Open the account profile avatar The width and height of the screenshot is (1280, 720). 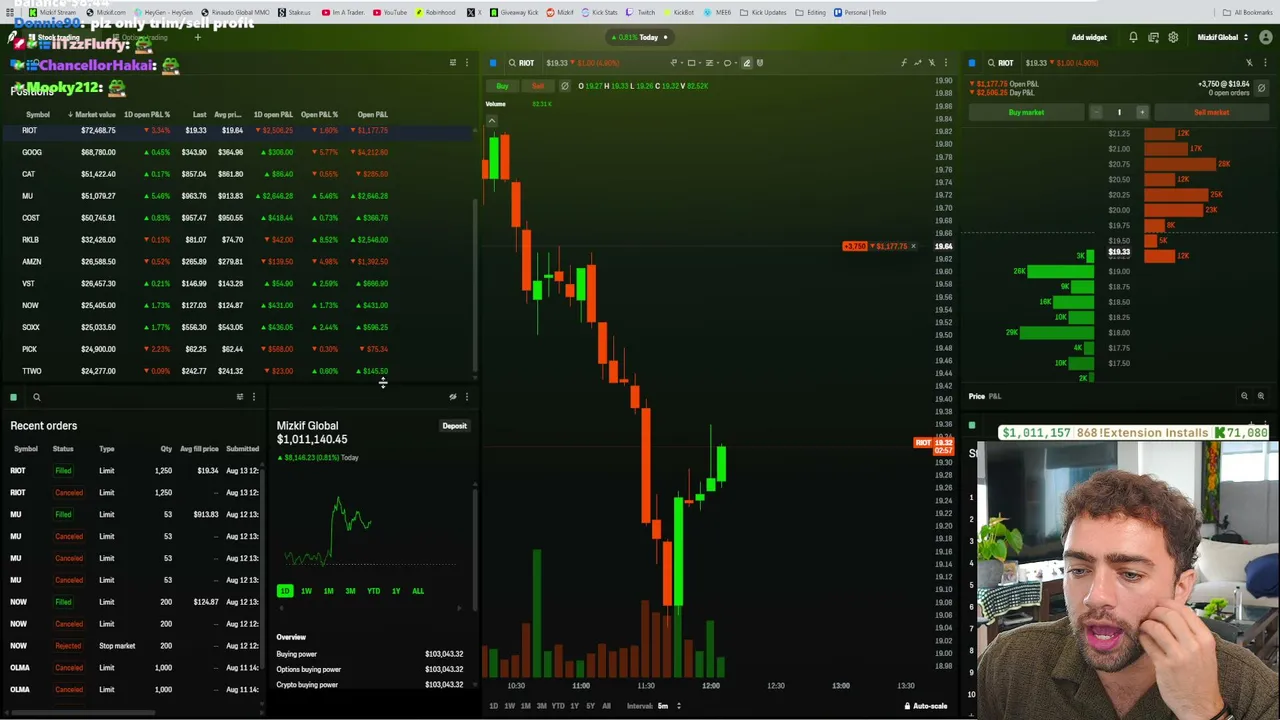pos(1265,38)
